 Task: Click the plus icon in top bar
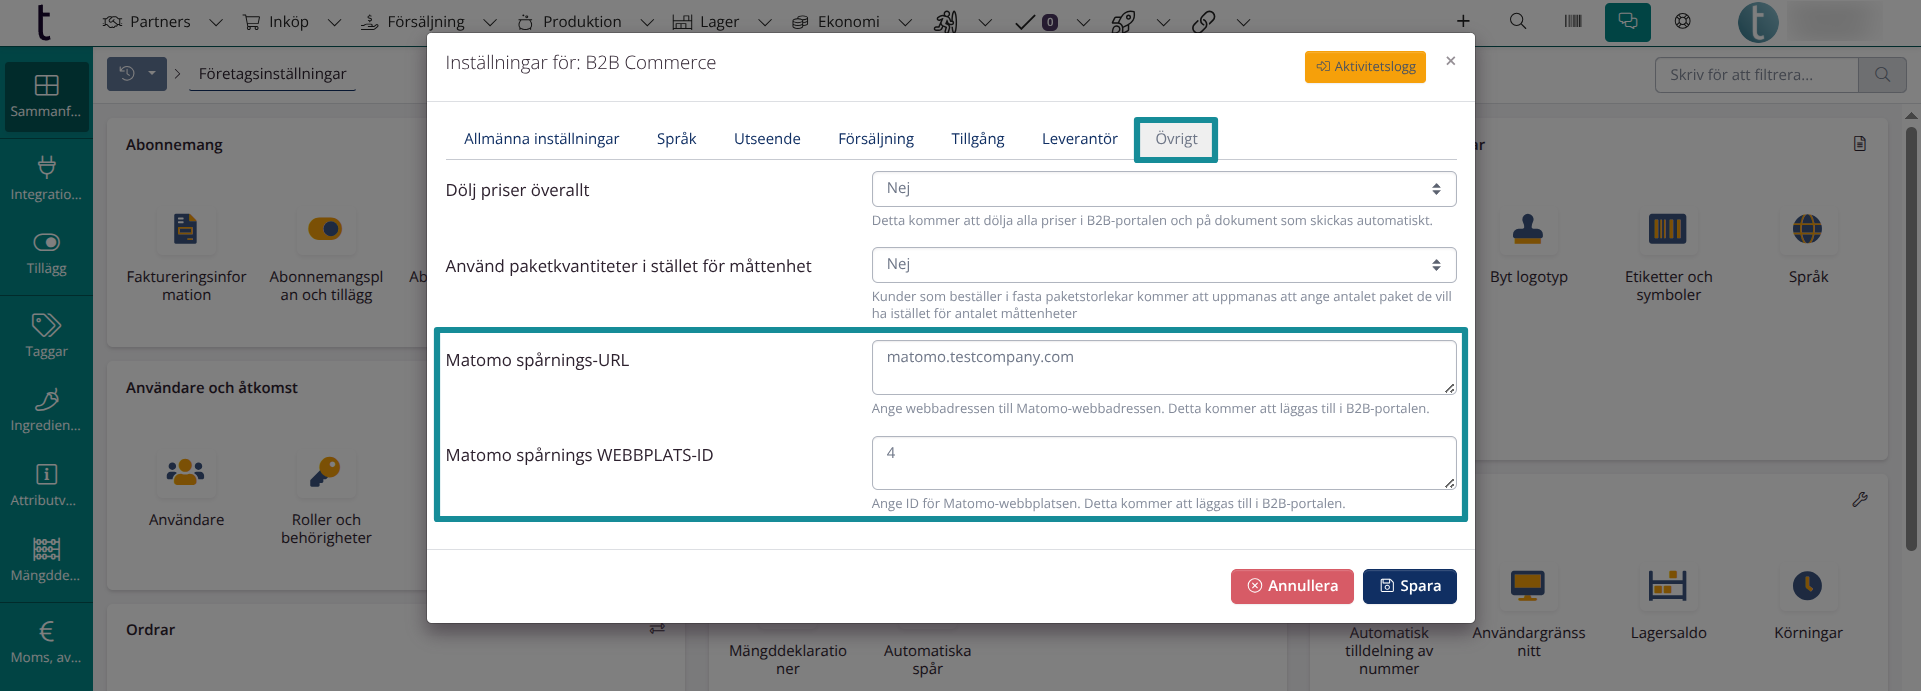point(1463,21)
